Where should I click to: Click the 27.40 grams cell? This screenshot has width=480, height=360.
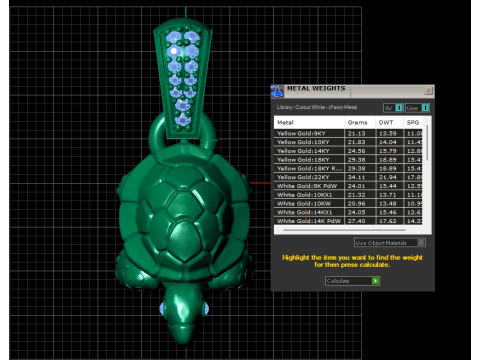pos(360,221)
